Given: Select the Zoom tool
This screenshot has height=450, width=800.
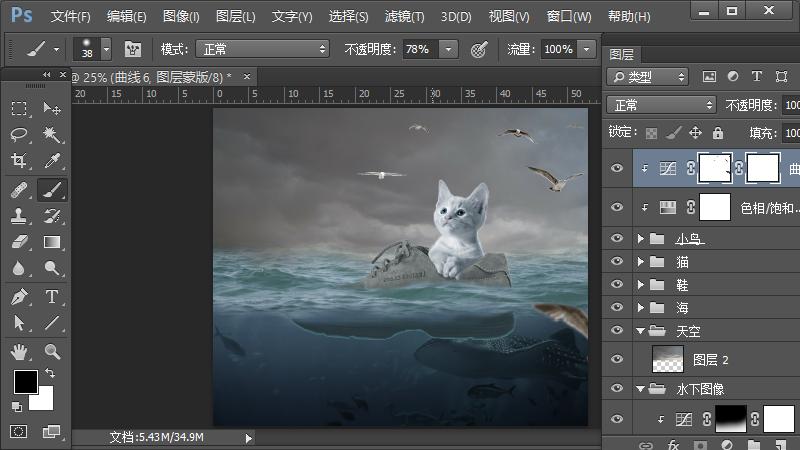Looking at the screenshot, I should point(52,352).
